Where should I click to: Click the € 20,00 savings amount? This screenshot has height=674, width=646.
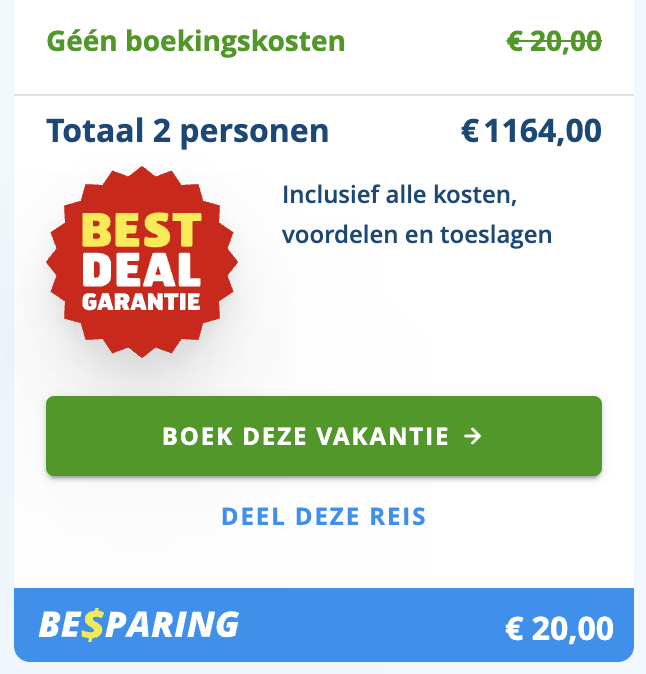(x=559, y=629)
